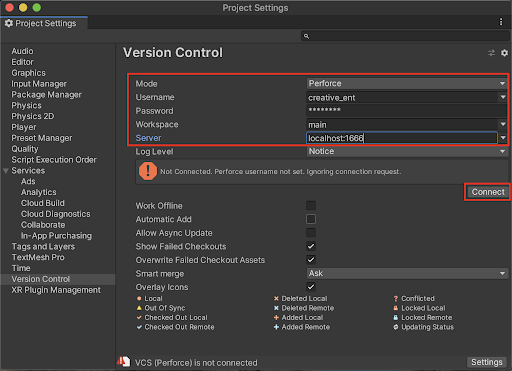Click the Username field containing creative_ent

402,97
